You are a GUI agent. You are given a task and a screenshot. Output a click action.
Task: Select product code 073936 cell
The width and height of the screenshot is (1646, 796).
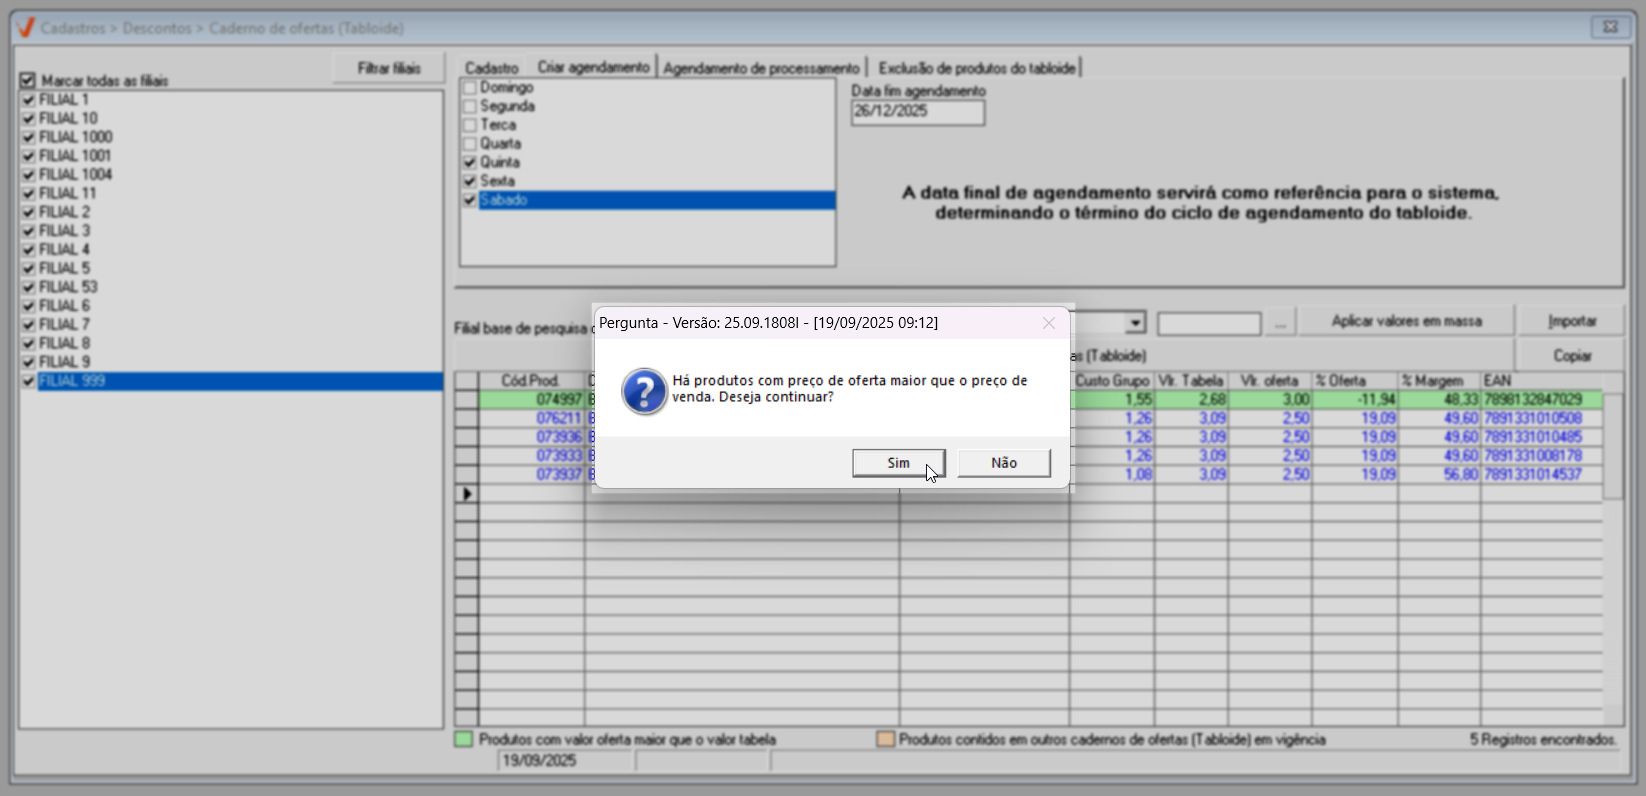pos(532,437)
